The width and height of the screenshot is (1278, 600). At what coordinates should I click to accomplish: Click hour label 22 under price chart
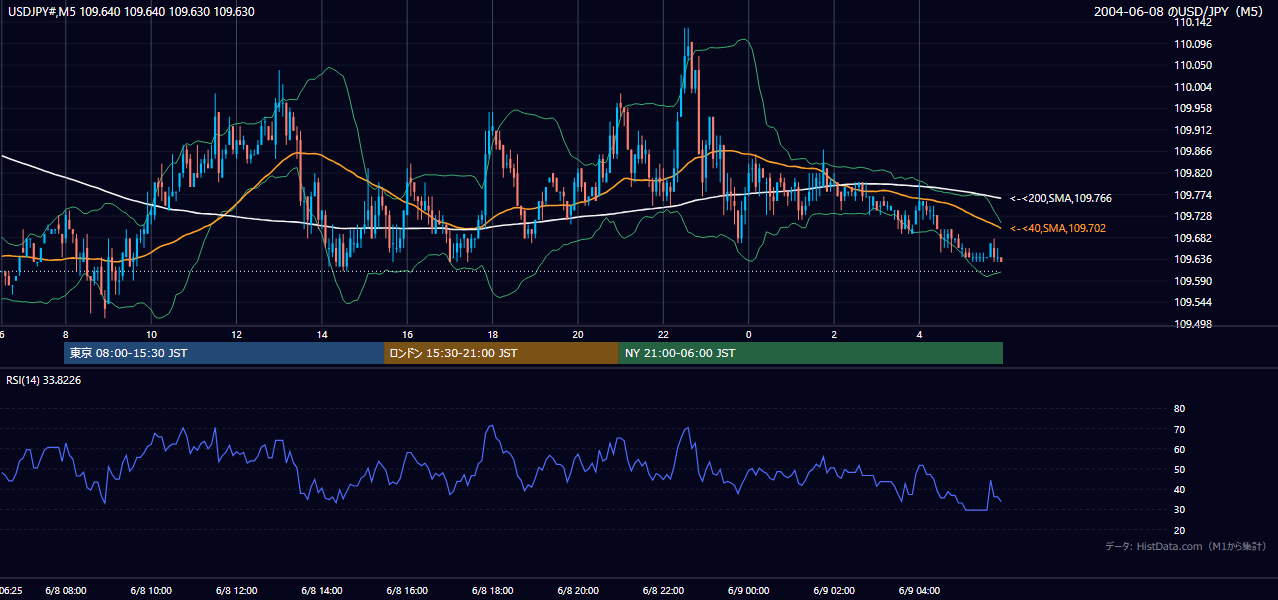(x=663, y=334)
